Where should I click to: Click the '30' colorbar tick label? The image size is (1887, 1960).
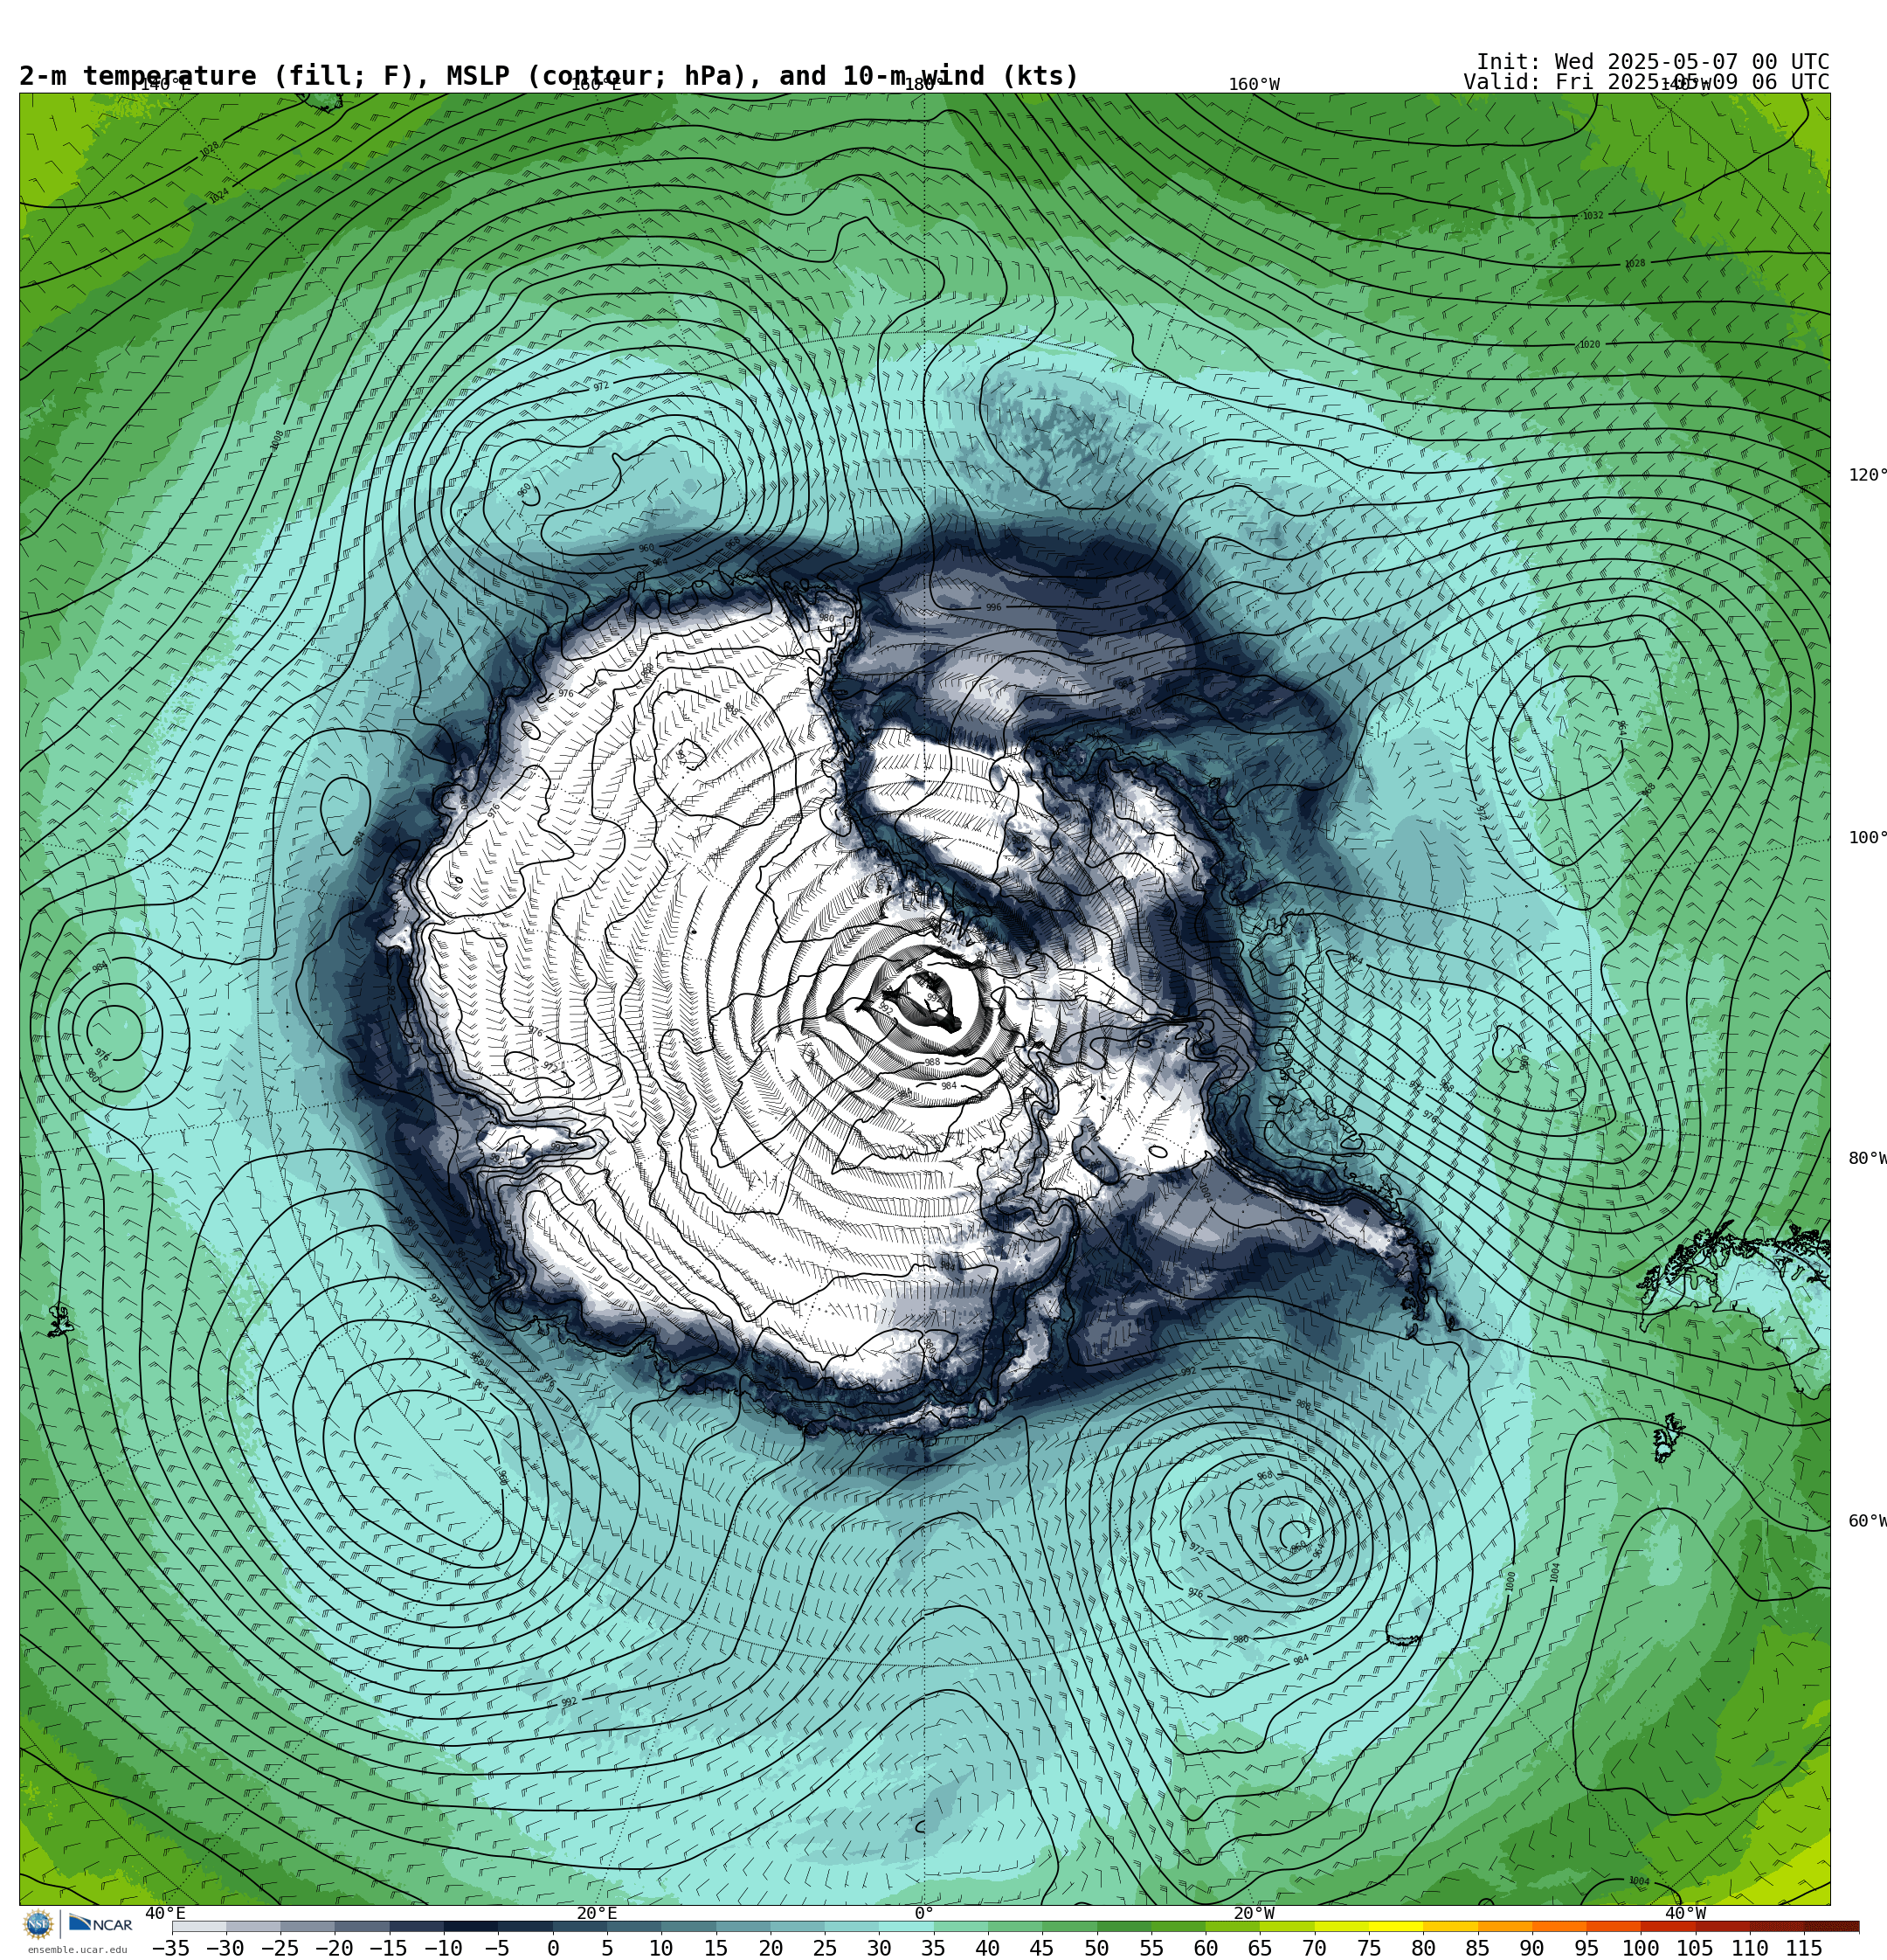coord(879,1948)
